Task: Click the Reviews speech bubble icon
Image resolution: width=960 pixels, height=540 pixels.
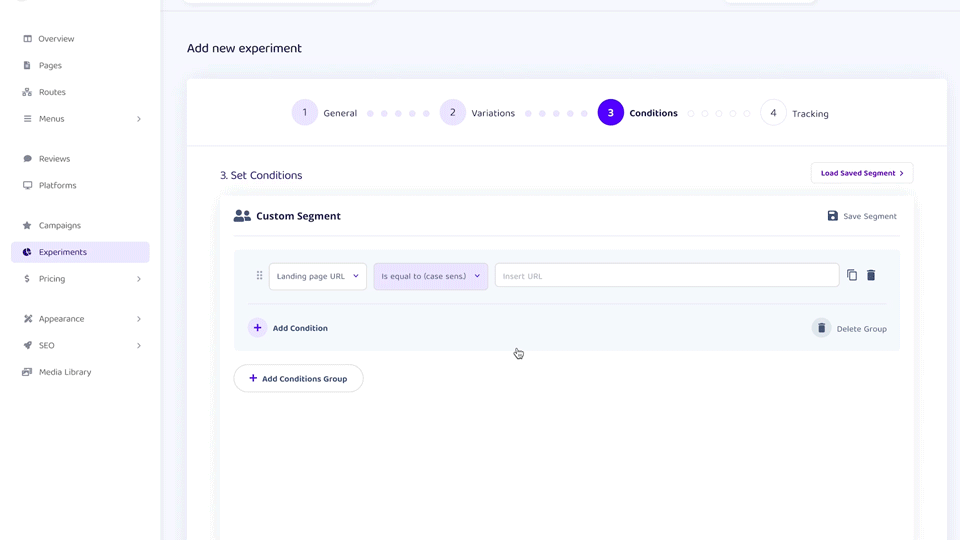Action: pyautogui.click(x=27, y=159)
